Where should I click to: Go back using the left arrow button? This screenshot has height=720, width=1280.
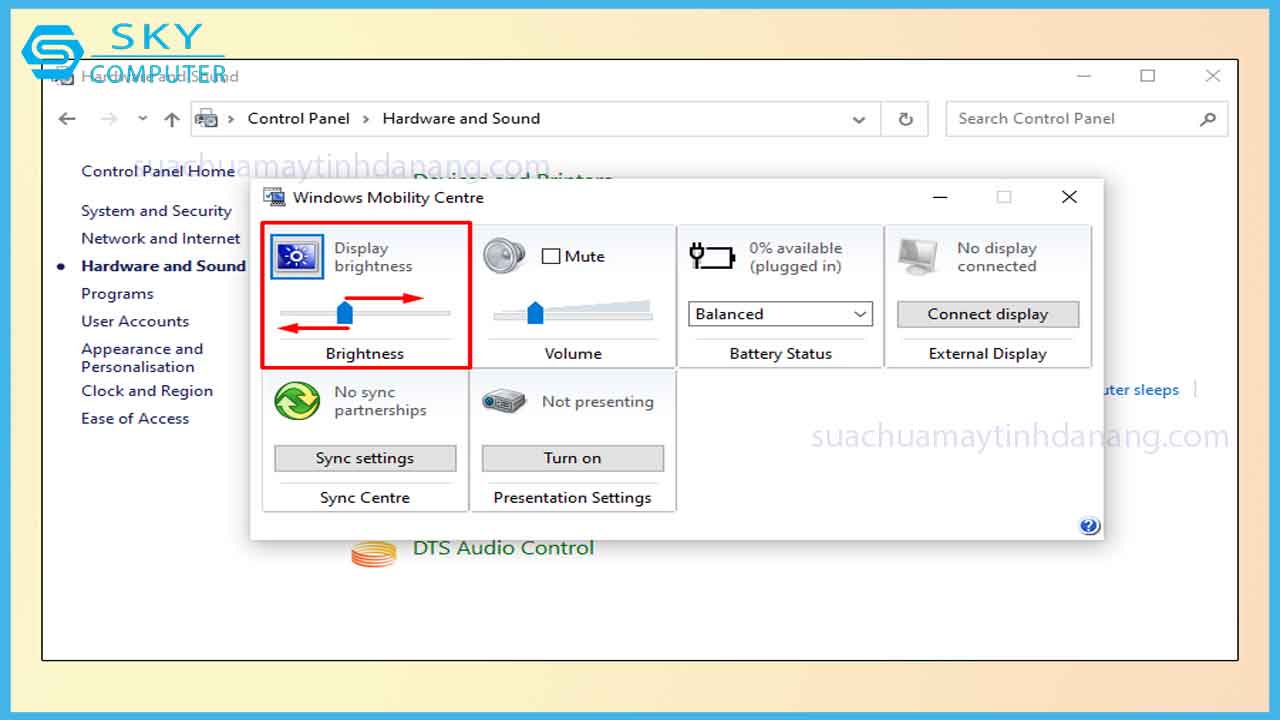point(67,119)
